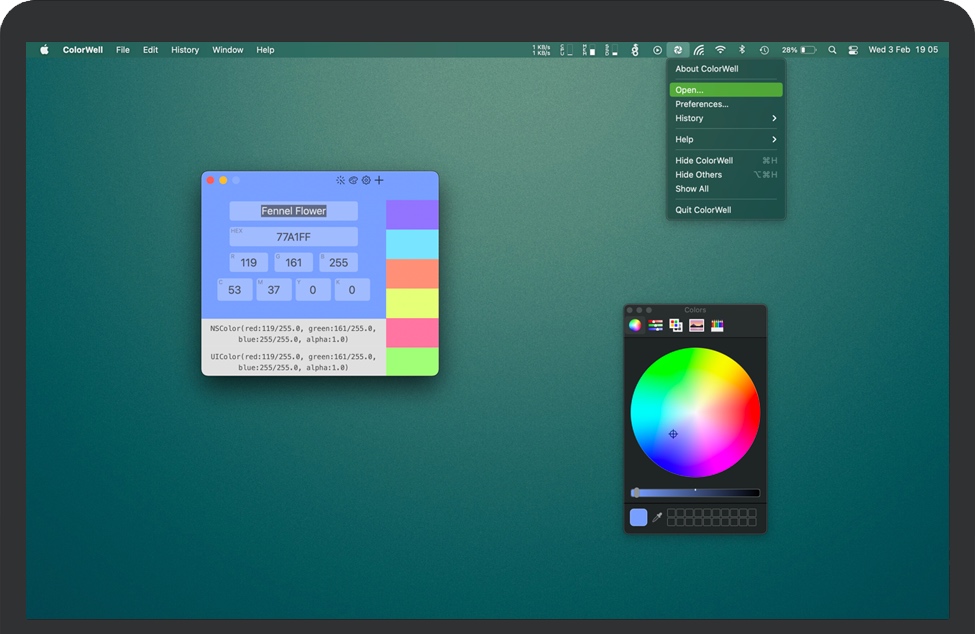Pick a color with the eyedropper tool
This screenshot has height=634, width=975.
click(x=656, y=517)
